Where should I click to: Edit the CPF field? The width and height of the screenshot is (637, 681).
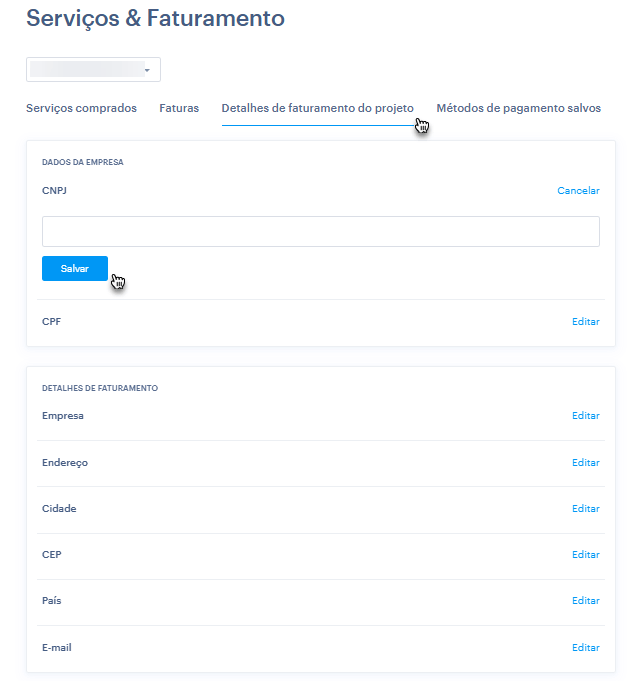point(585,322)
